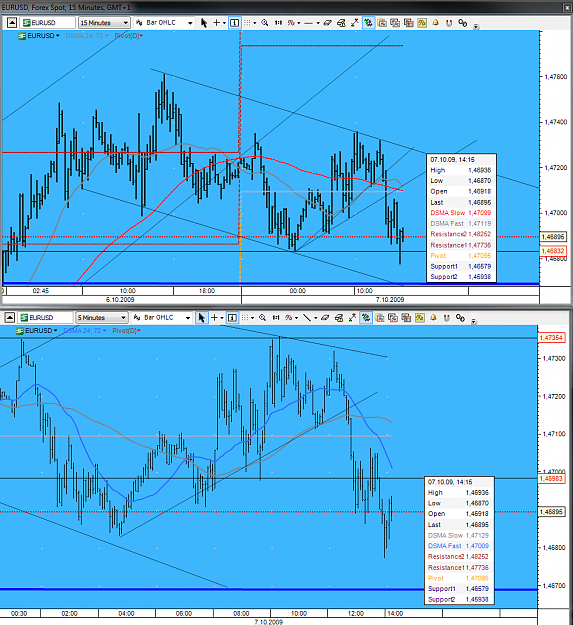Open the indicators dropdown arrow in 15 Minutes toolbar

pos(299,23)
